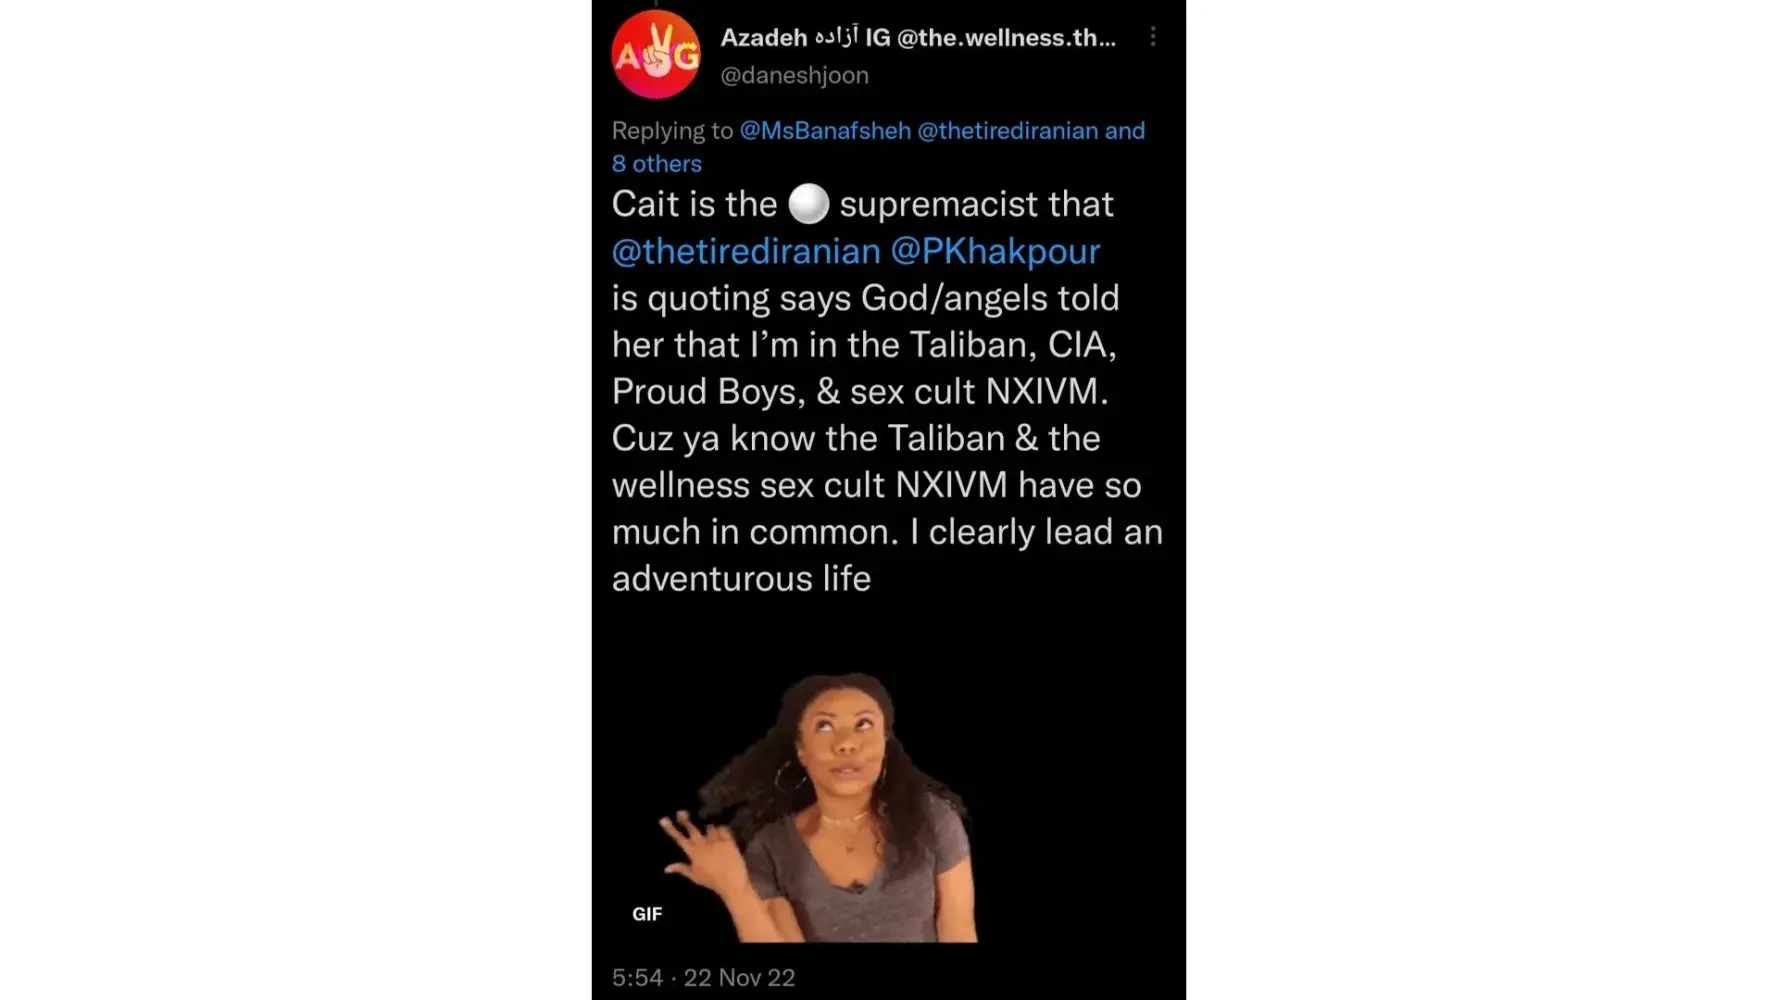Click the white circle emoji in tweet
Image resolution: width=1778 pixels, height=1000 pixels.
(x=808, y=204)
